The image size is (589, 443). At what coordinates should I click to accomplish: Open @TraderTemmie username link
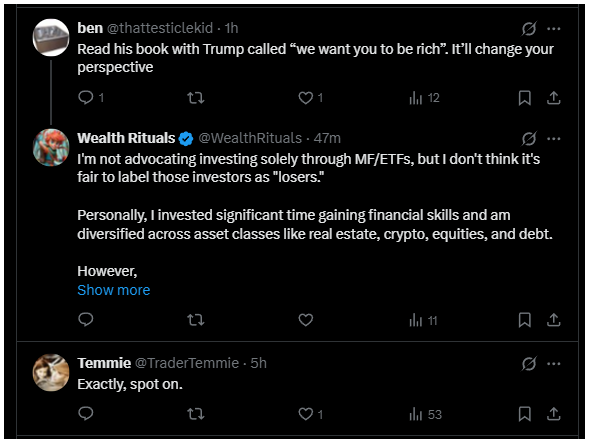[187, 363]
